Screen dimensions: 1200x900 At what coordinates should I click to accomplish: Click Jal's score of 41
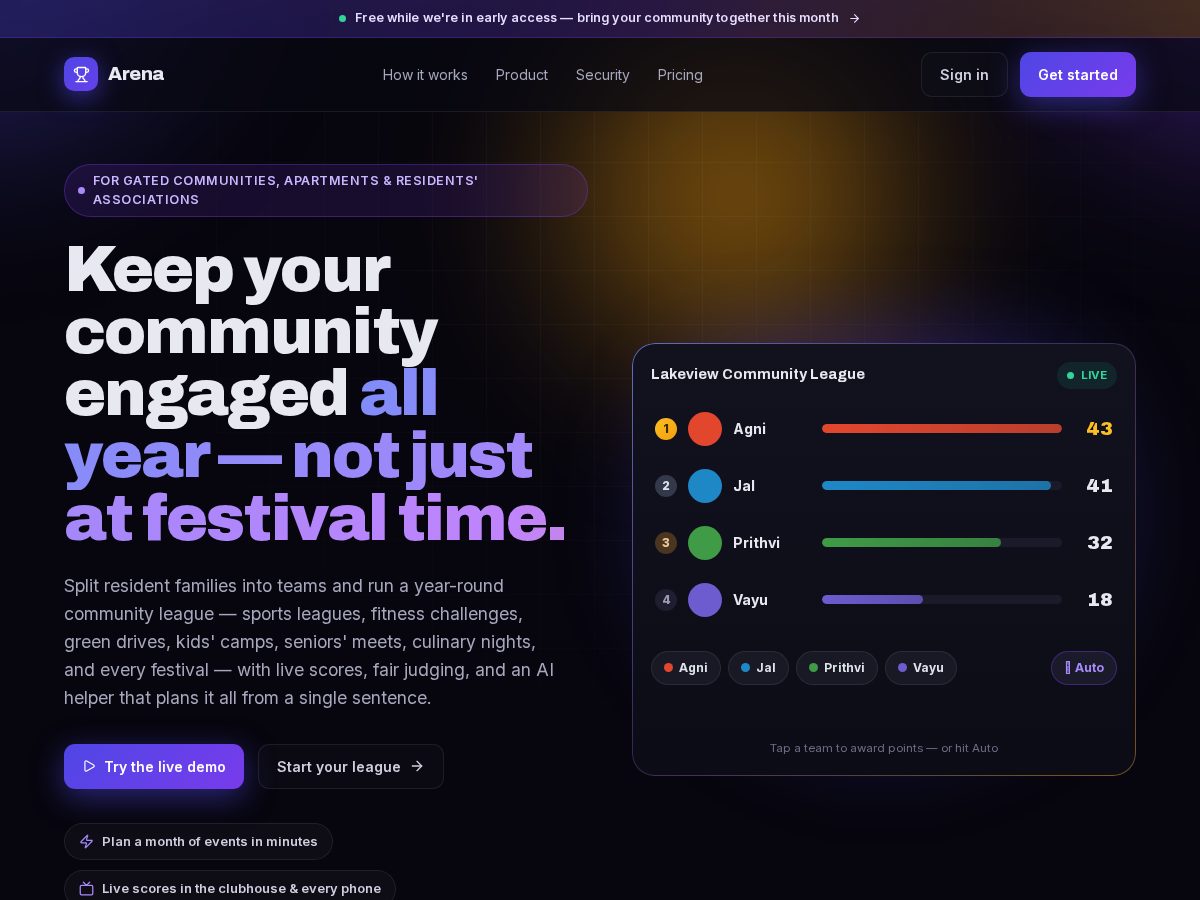tap(1100, 486)
